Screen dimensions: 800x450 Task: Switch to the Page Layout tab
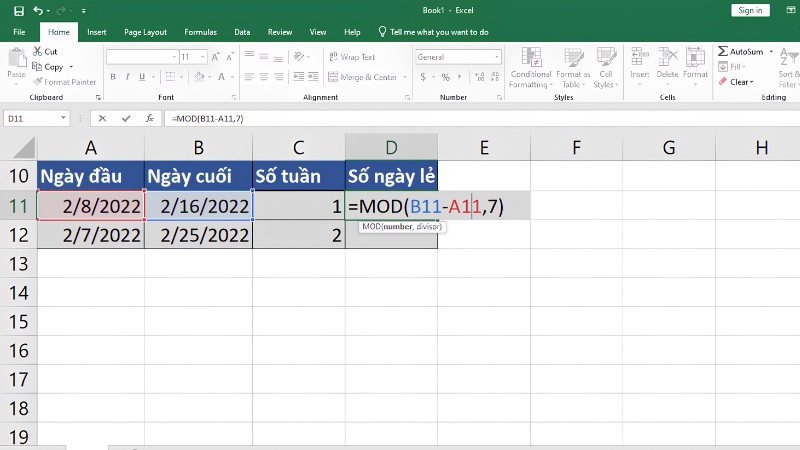point(145,32)
